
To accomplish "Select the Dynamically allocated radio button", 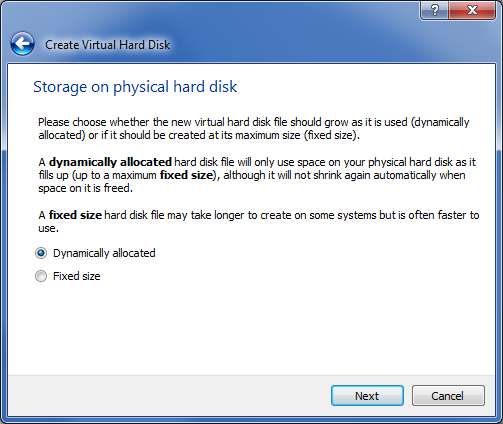I will click(x=41, y=253).
